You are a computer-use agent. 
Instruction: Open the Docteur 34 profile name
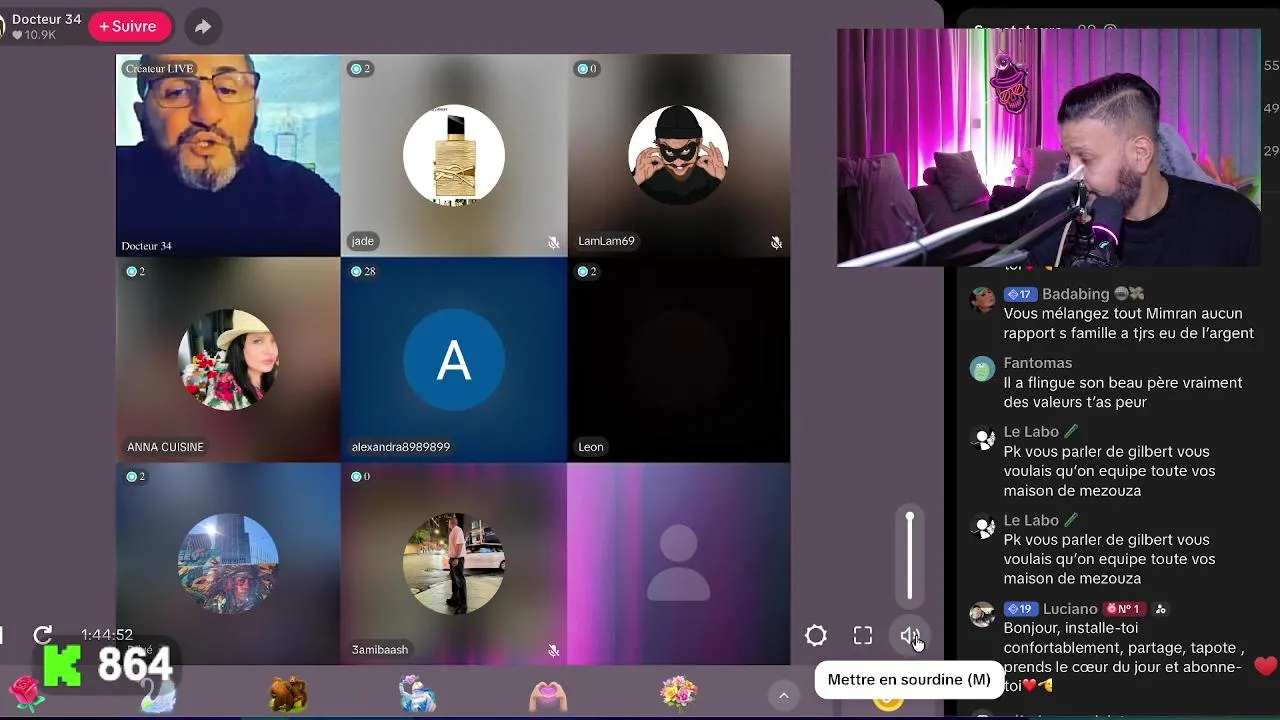(x=47, y=19)
